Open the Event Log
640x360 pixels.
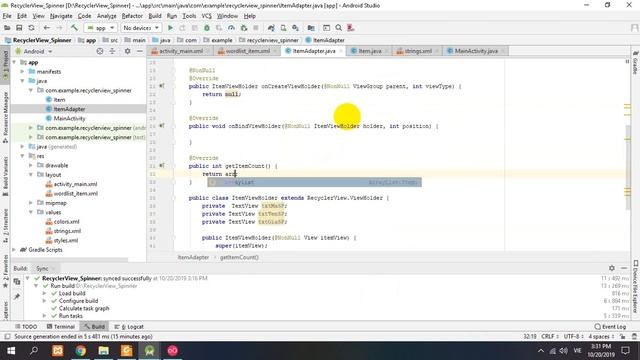[x=610, y=327]
